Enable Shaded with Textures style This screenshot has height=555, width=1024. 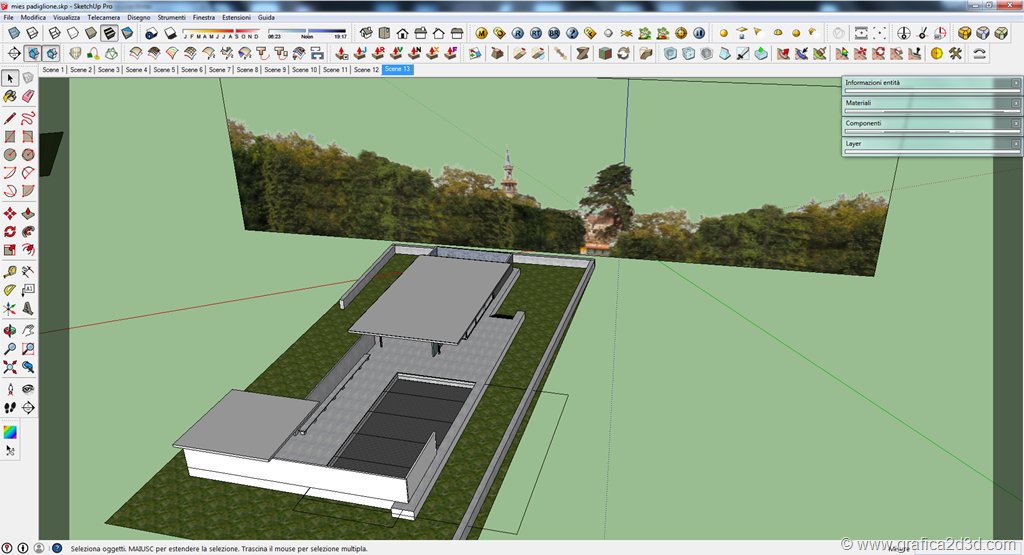[x=109, y=33]
